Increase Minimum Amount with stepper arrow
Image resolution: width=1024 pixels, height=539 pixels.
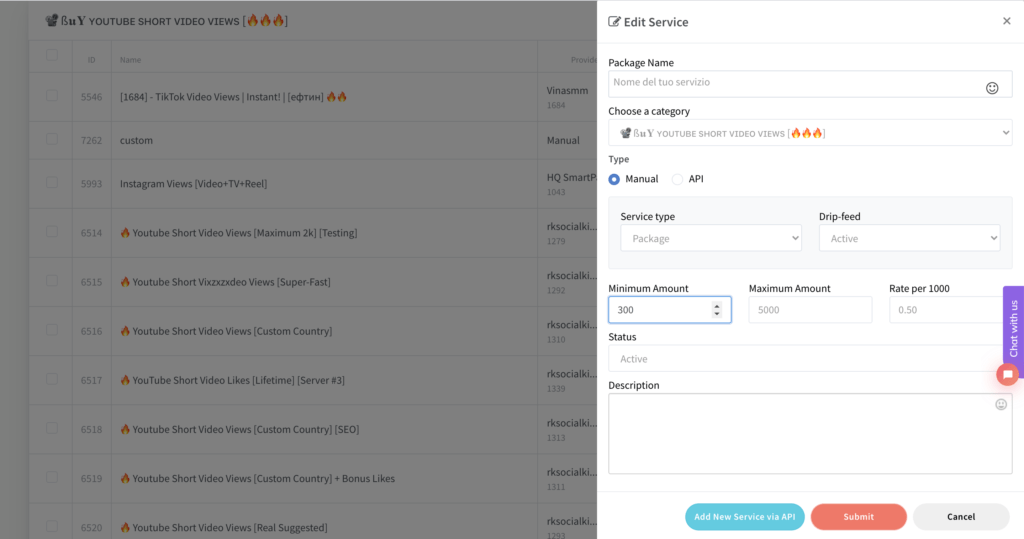click(717, 306)
